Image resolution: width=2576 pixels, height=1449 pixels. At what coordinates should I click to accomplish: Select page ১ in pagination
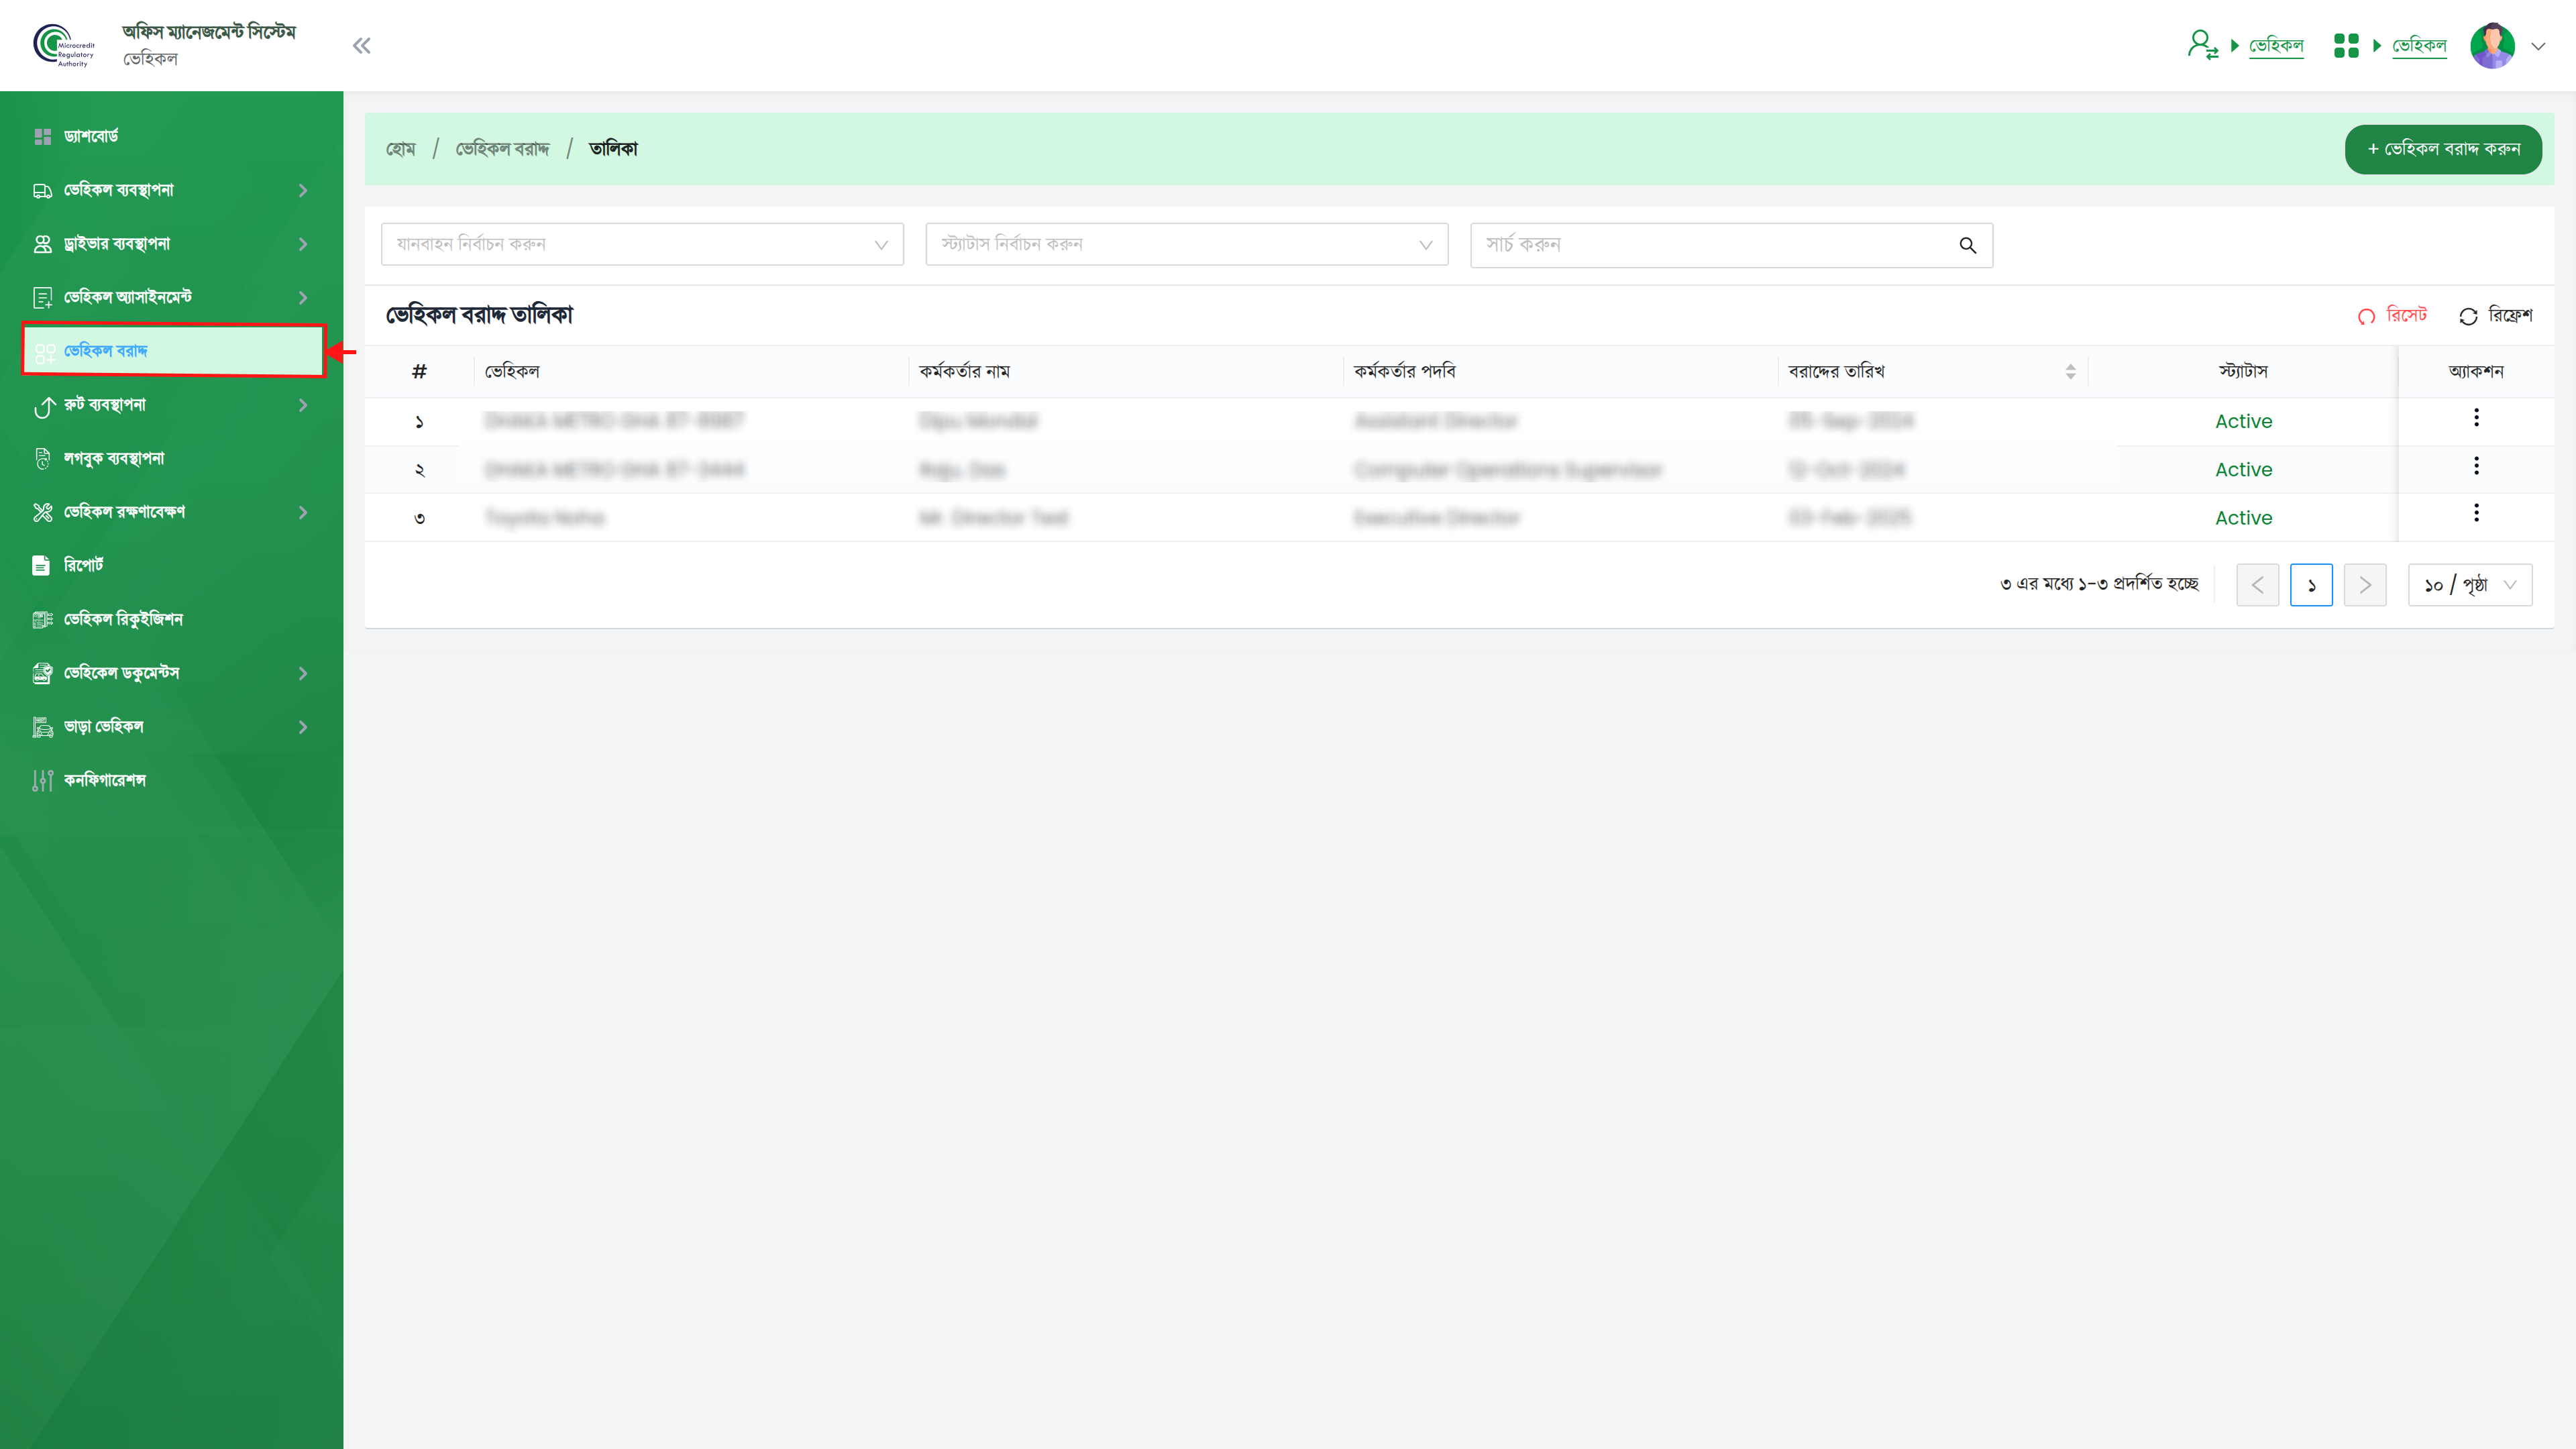[2311, 585]
